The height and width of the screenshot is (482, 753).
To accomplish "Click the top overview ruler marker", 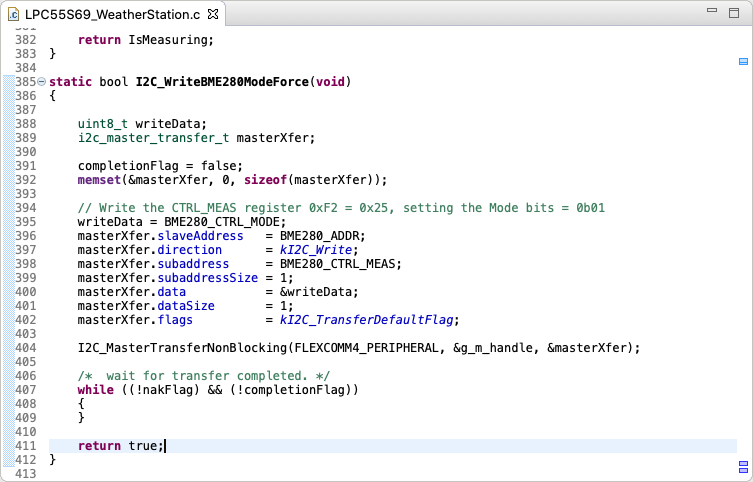I will [x=743, y=61].
